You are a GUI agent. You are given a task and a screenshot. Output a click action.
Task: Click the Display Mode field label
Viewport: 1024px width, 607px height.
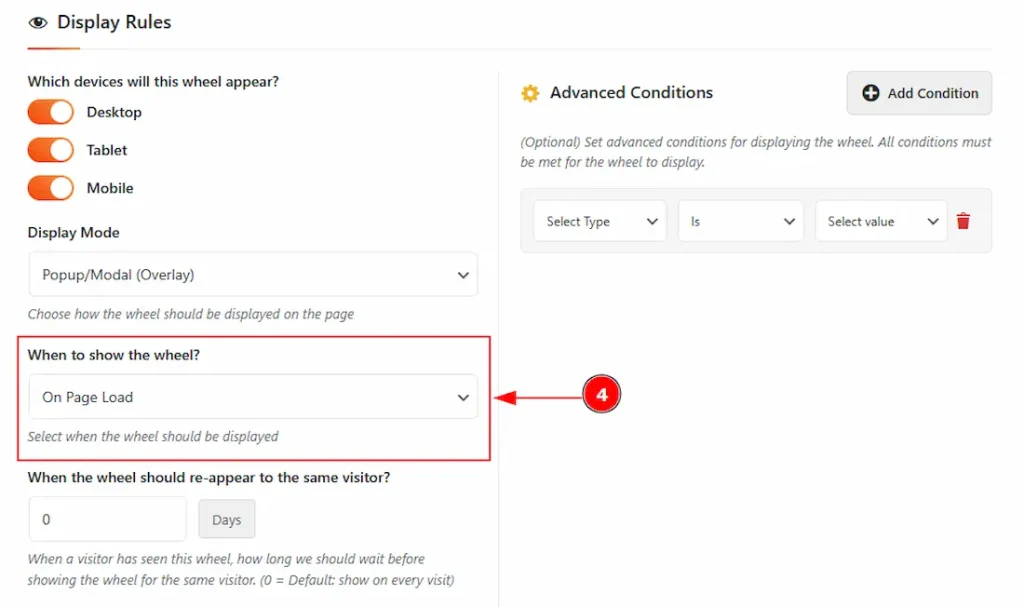(74, 233)
